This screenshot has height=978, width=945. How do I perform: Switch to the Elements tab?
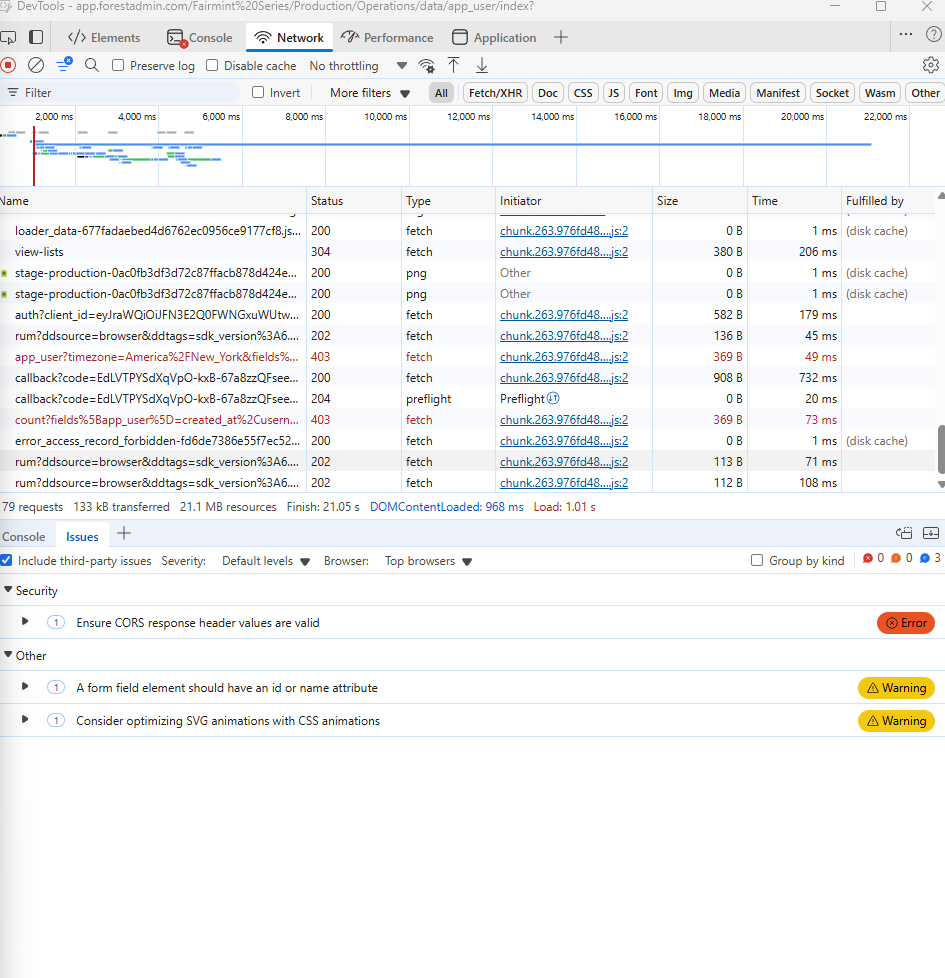pyautogui.click(x=104, y=37)
